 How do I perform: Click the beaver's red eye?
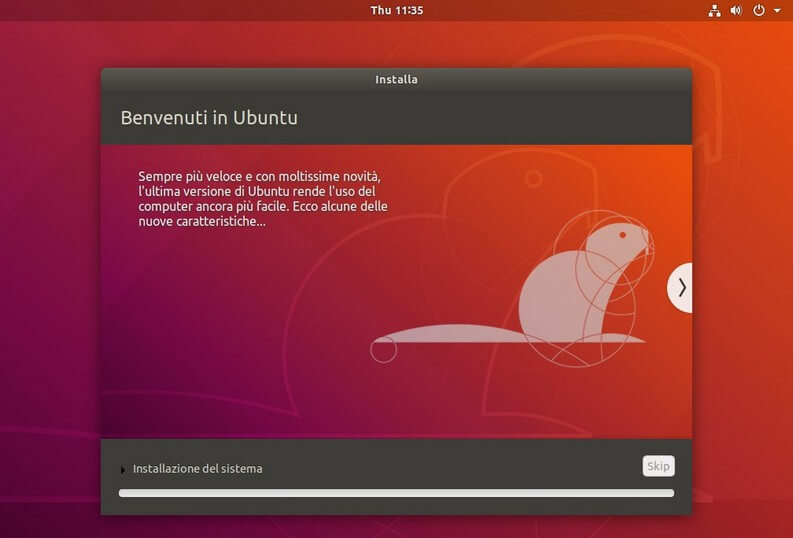[x=622, y=235]
